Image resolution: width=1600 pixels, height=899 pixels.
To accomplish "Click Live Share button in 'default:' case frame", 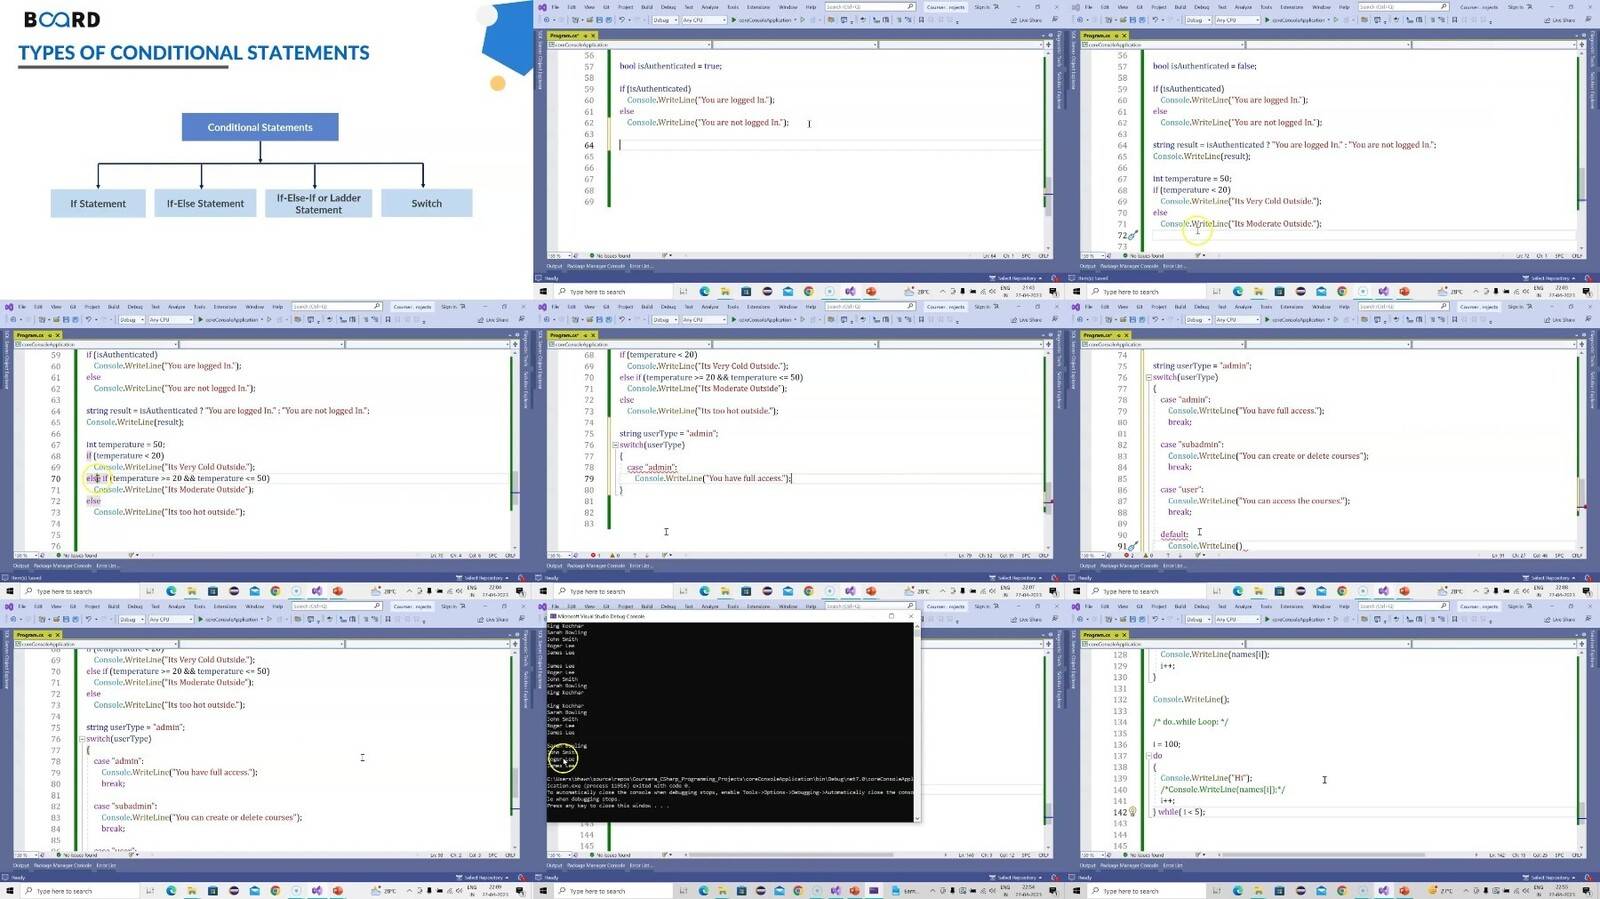I will tap(1561, 320).
